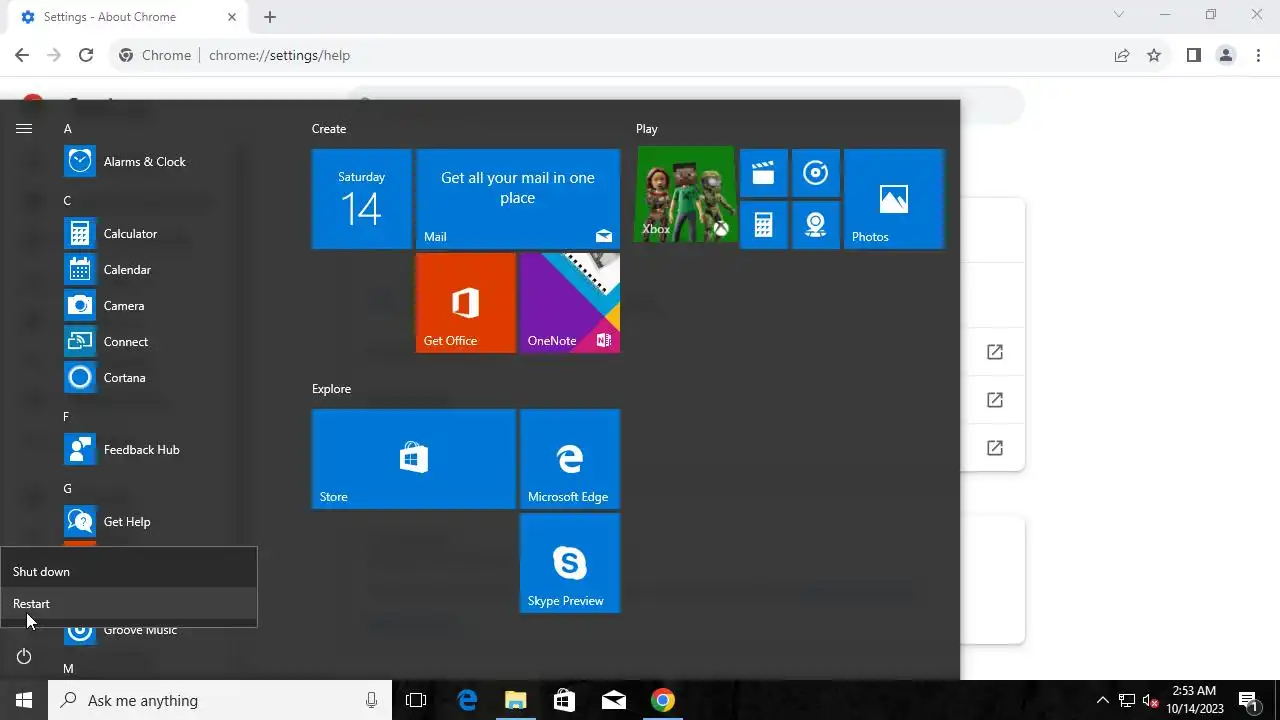Open the Chrome profile menu
Screen dimensions: 1280x720
(x=1226, y=55)
